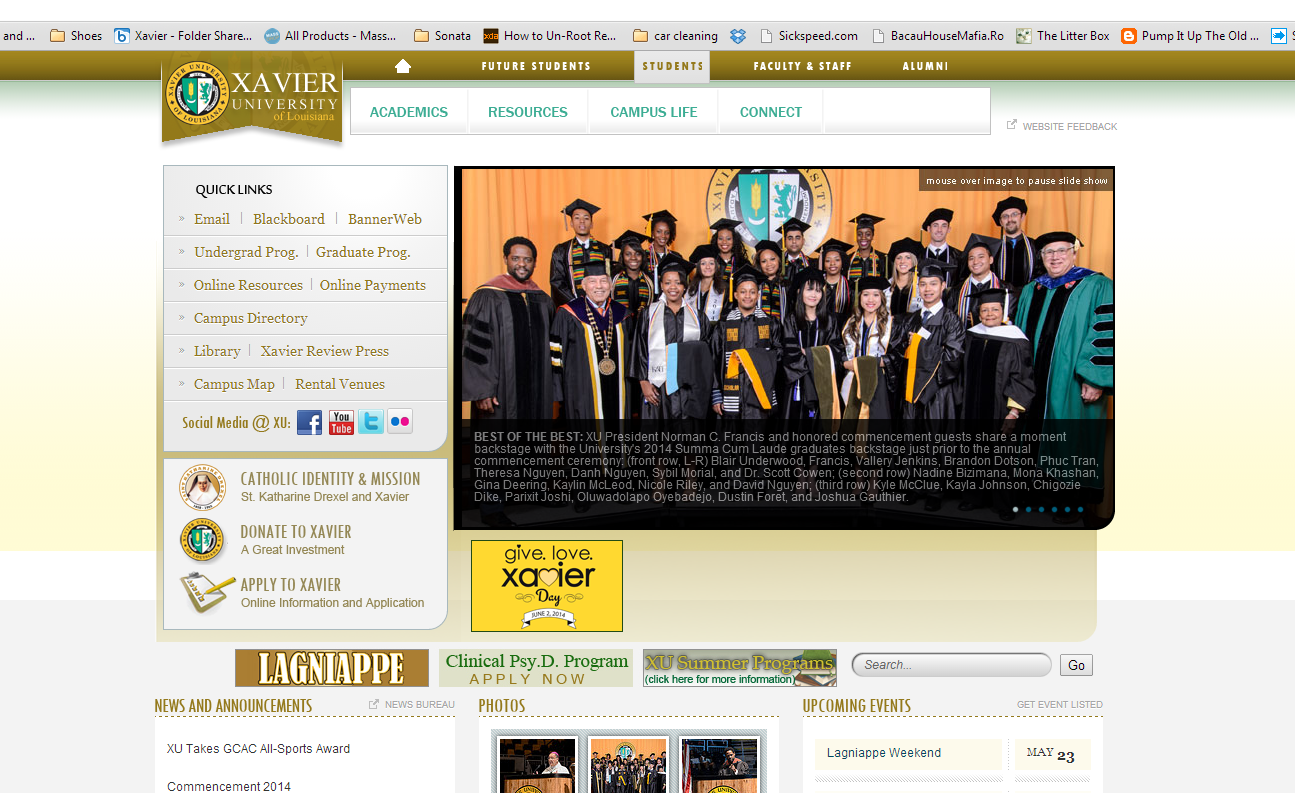Screen dimensions: 1295x793
Task: Select the Alumni tab
Action: click(x=925, y=66)
